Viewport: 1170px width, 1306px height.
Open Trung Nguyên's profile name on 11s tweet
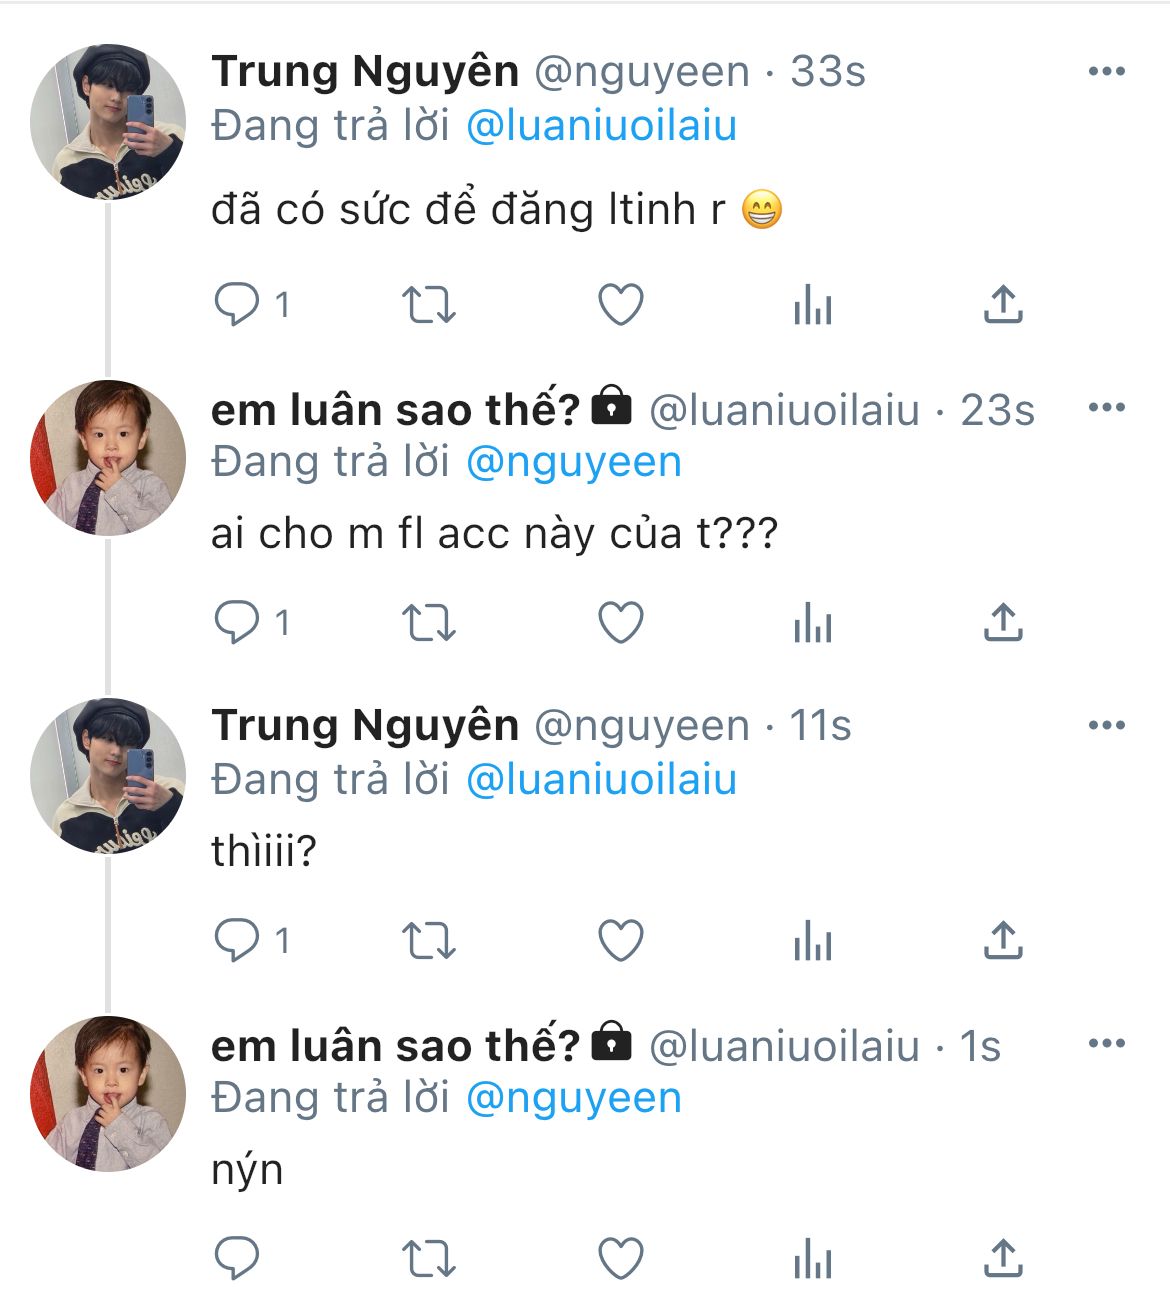click(x=365, y=725)
